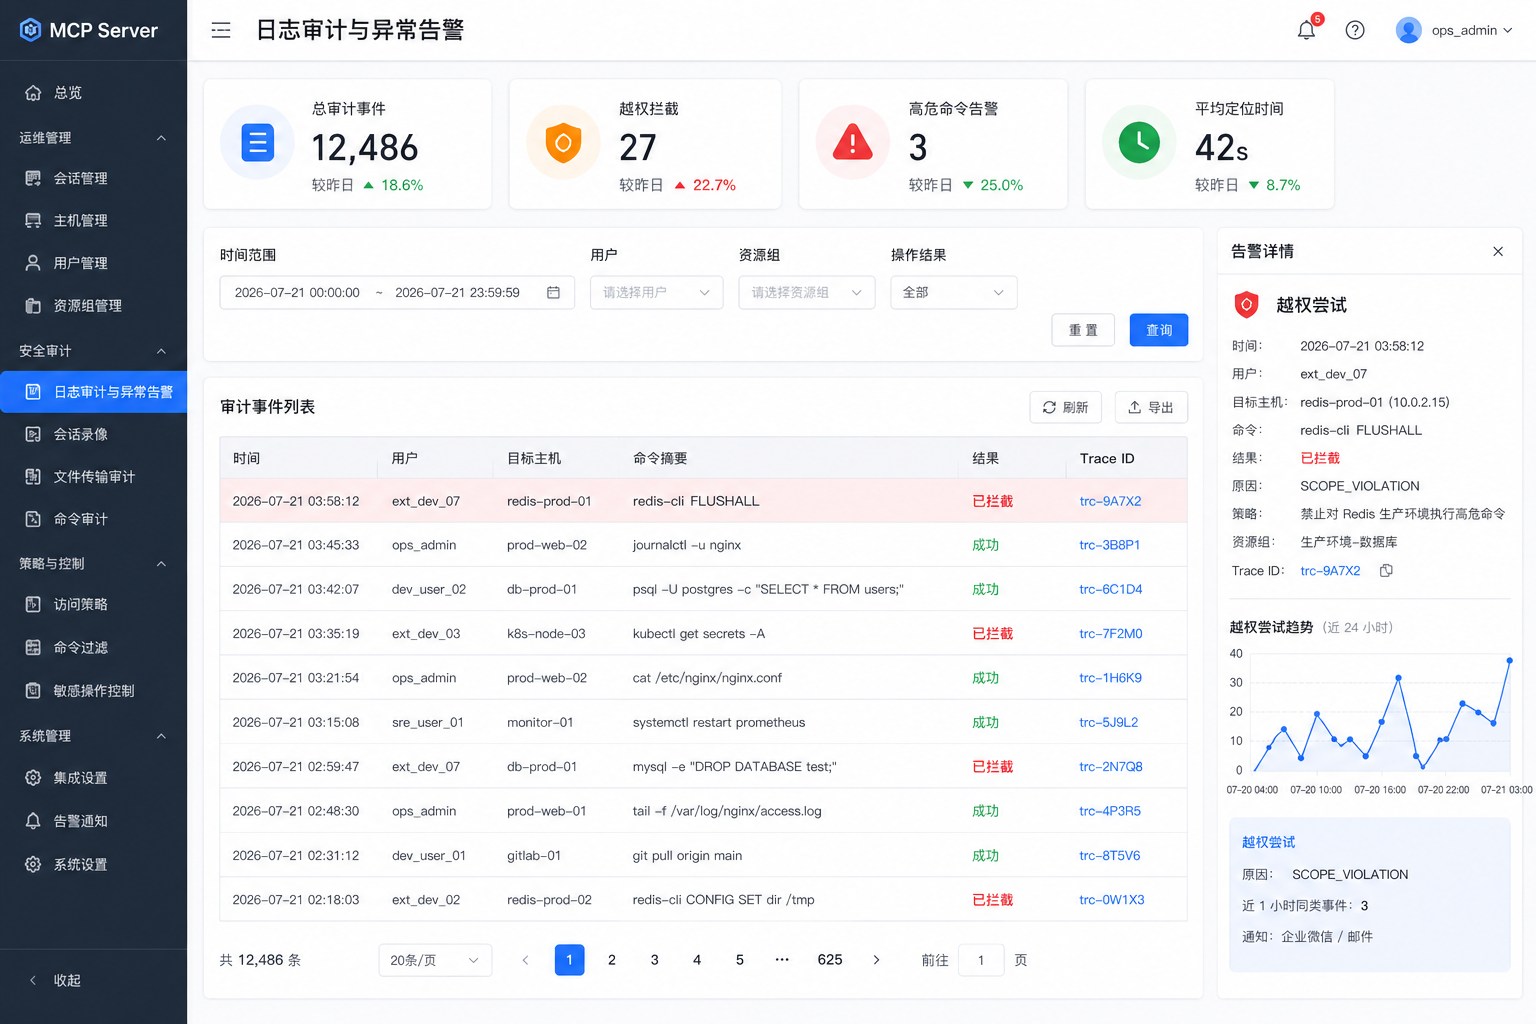Open trace link trc-9A7X2 in alert details
The width and height of the screenshot is (1536, 1024).
point(1330,571)
